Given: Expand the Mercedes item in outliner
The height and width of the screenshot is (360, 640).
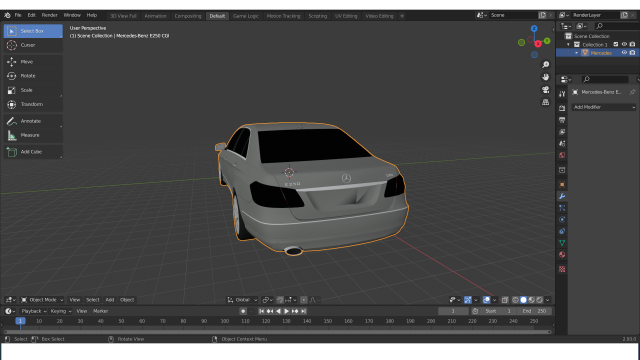Looking at the screenshot, I should click(x=577, y=53).
